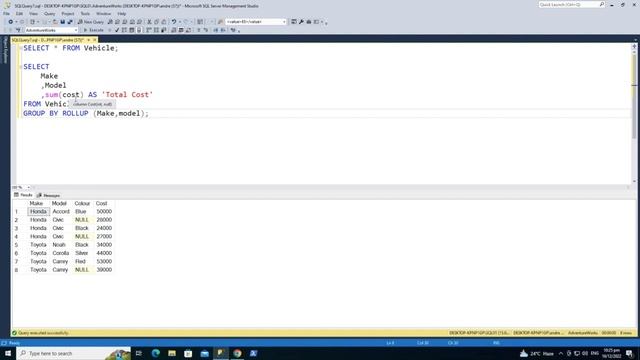Click the taskbar search box

click(73, 353)
